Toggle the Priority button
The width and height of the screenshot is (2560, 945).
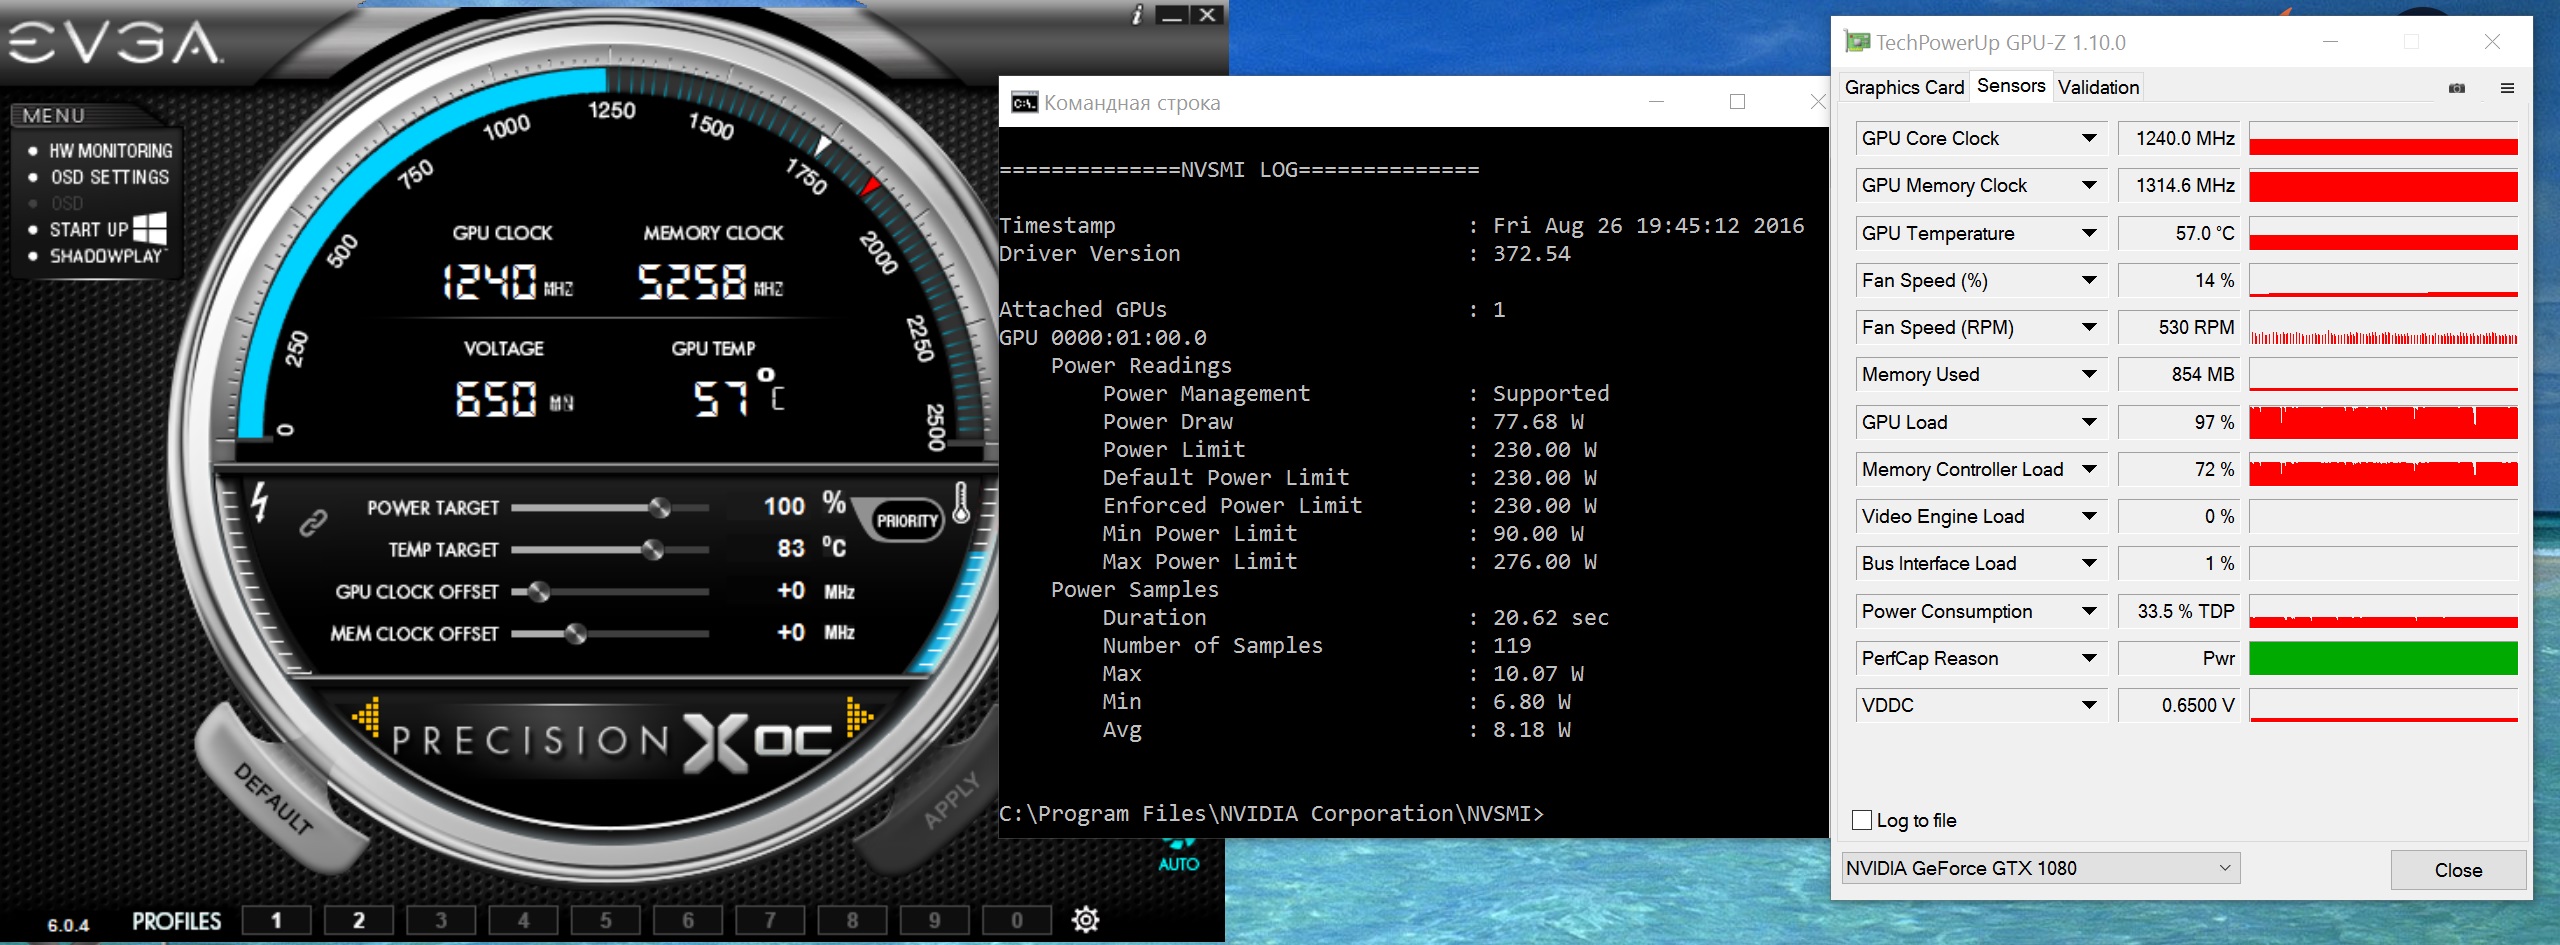point(907,520)
